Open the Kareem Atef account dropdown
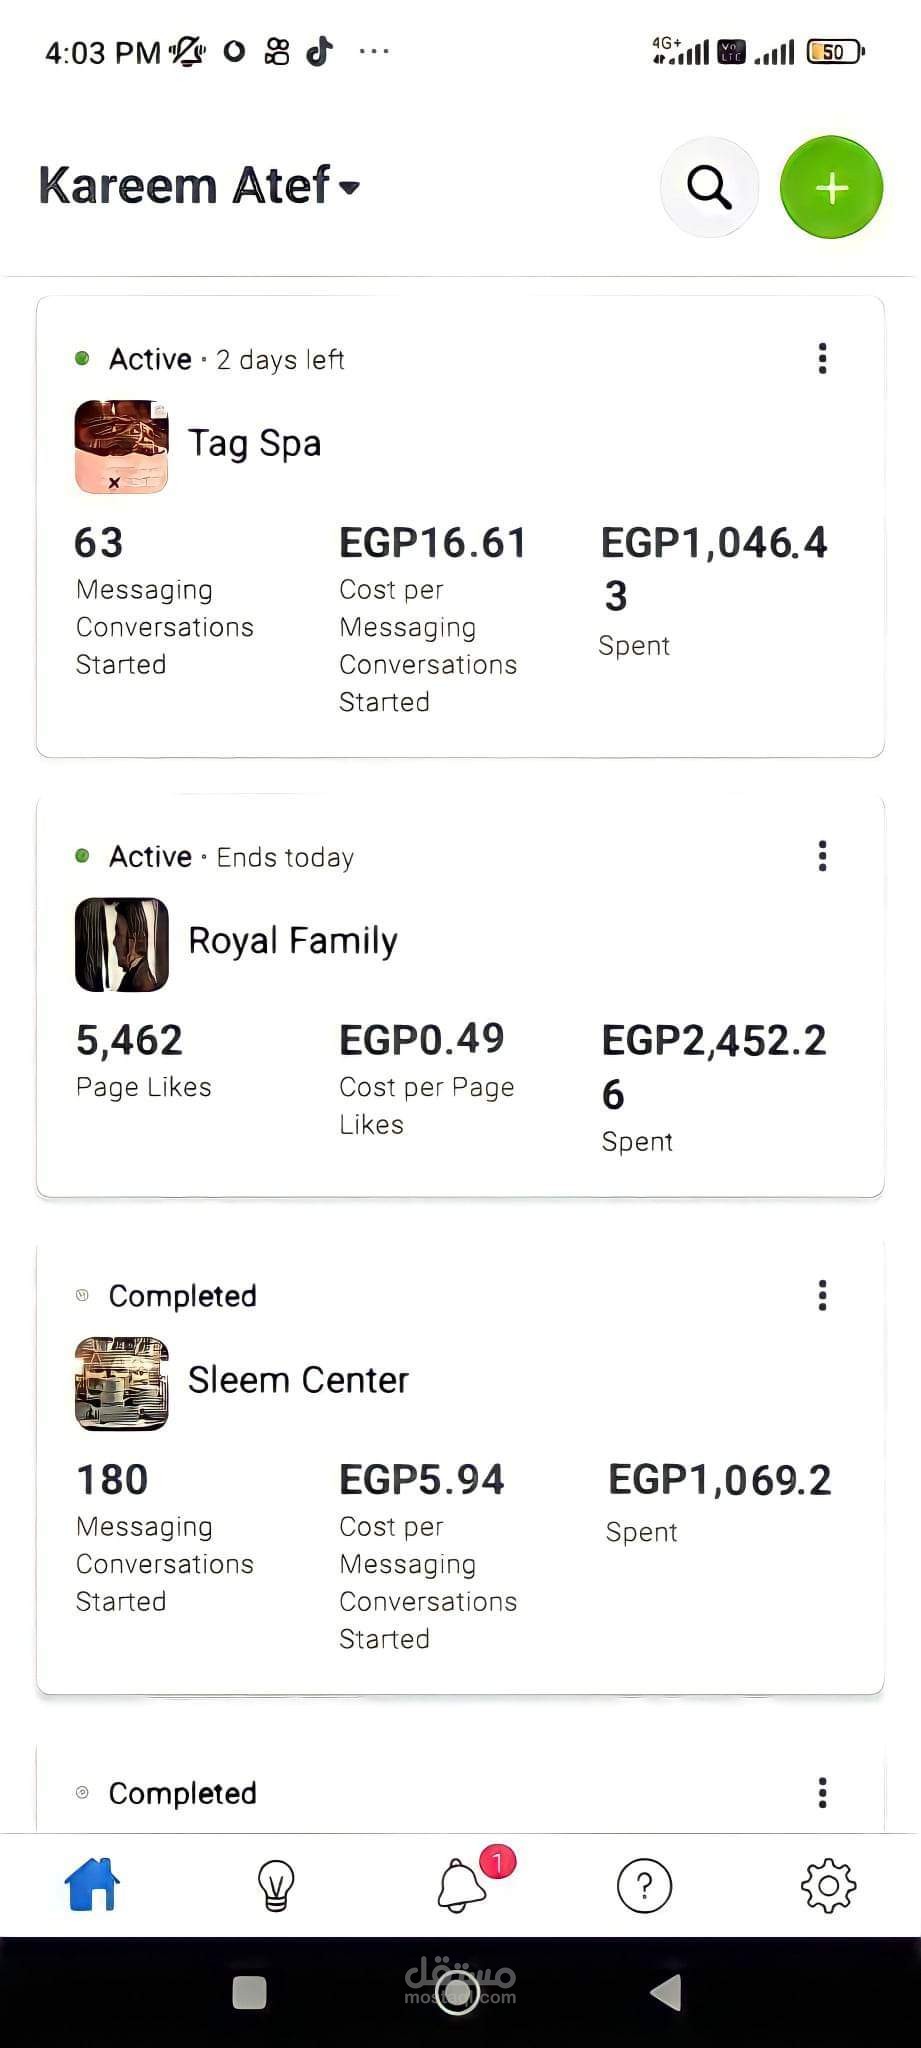Viewport: 921px width, 2048px height. click(199, 186)
